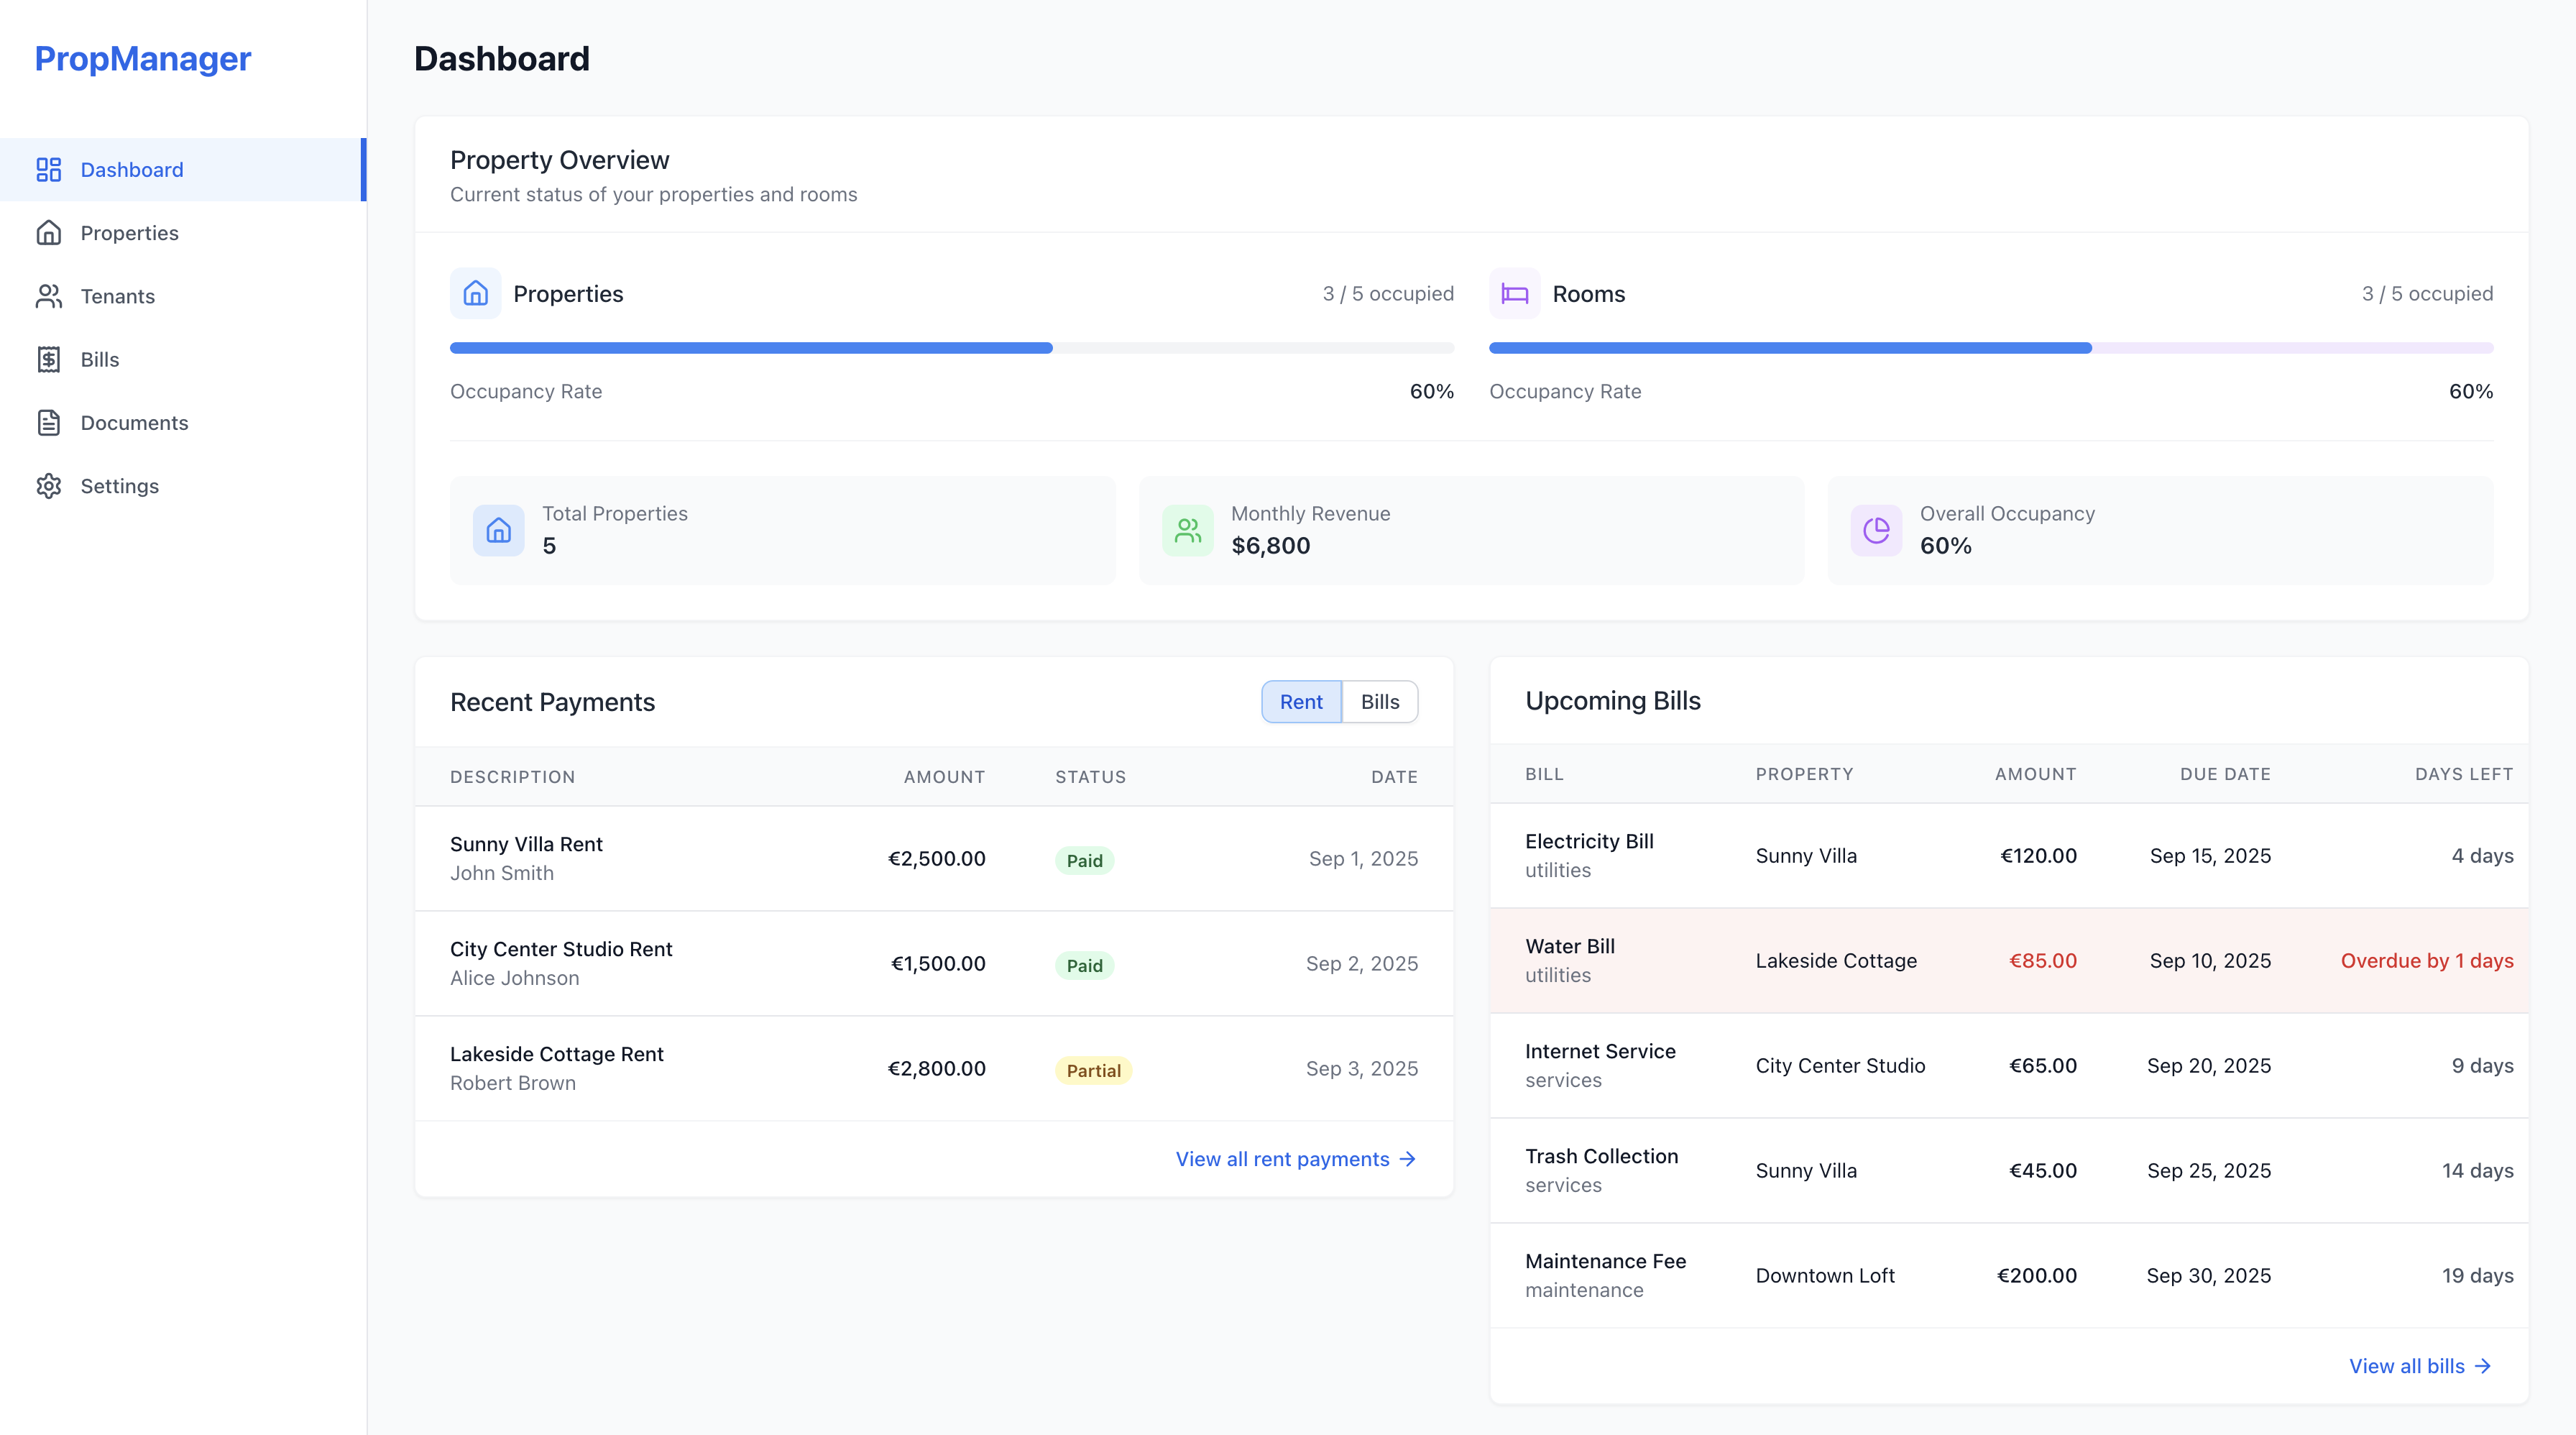Image resolution: width=2576 pixels, height=1435 pixels.
Task: Click the Overall Occupancy pie chart icon
Action: click(x=1876, y=530)
